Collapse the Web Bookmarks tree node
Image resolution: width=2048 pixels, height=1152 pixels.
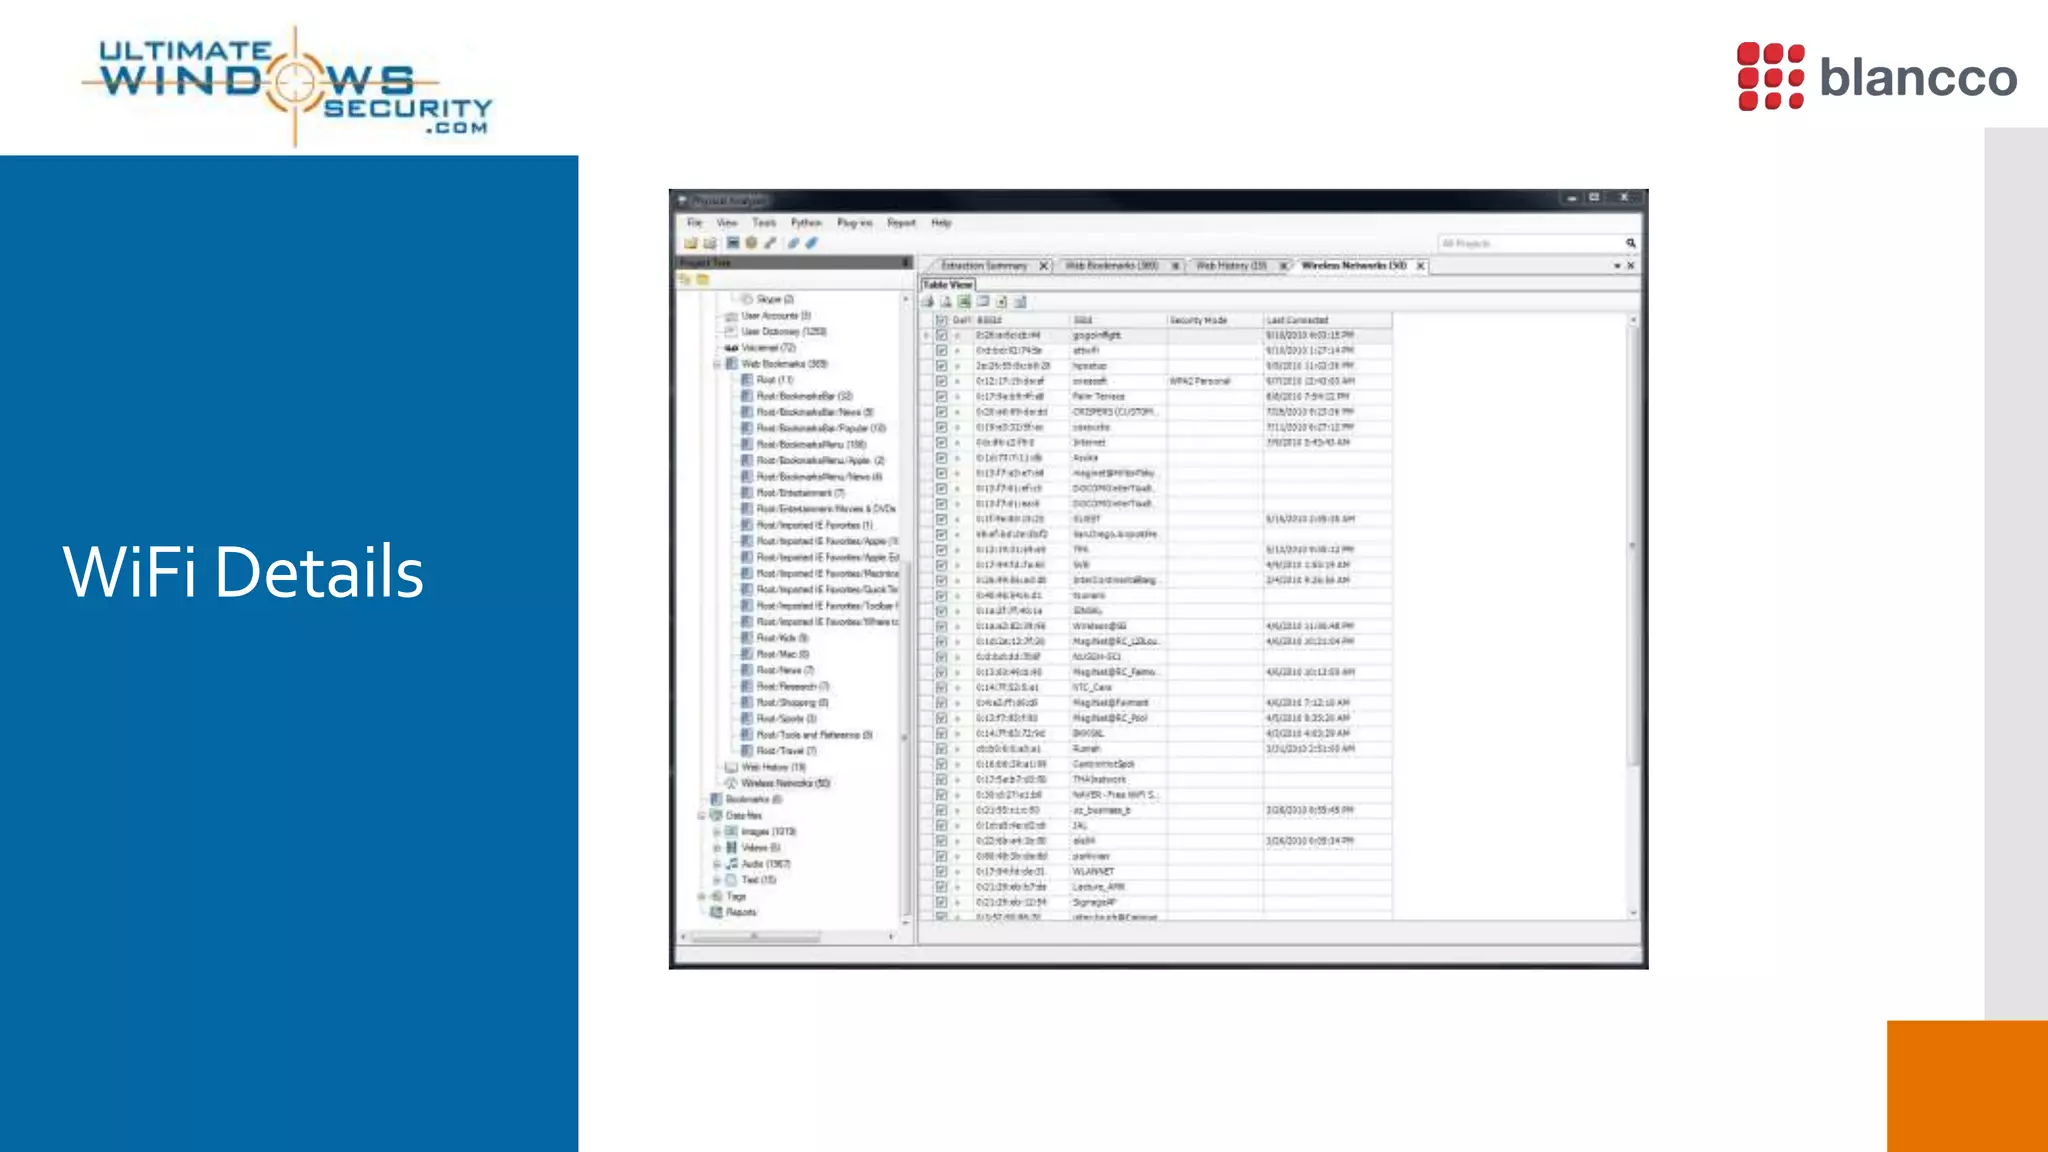716,364
